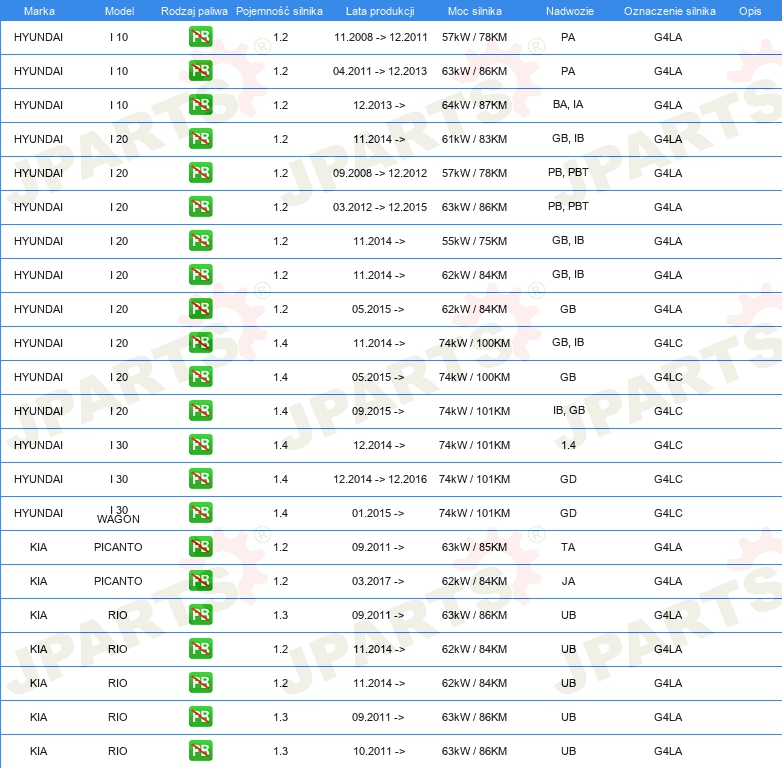The height and width of the screenshot is (768, 782).
Task: Click the Lata produkcji column header
Action: (380, 11)
